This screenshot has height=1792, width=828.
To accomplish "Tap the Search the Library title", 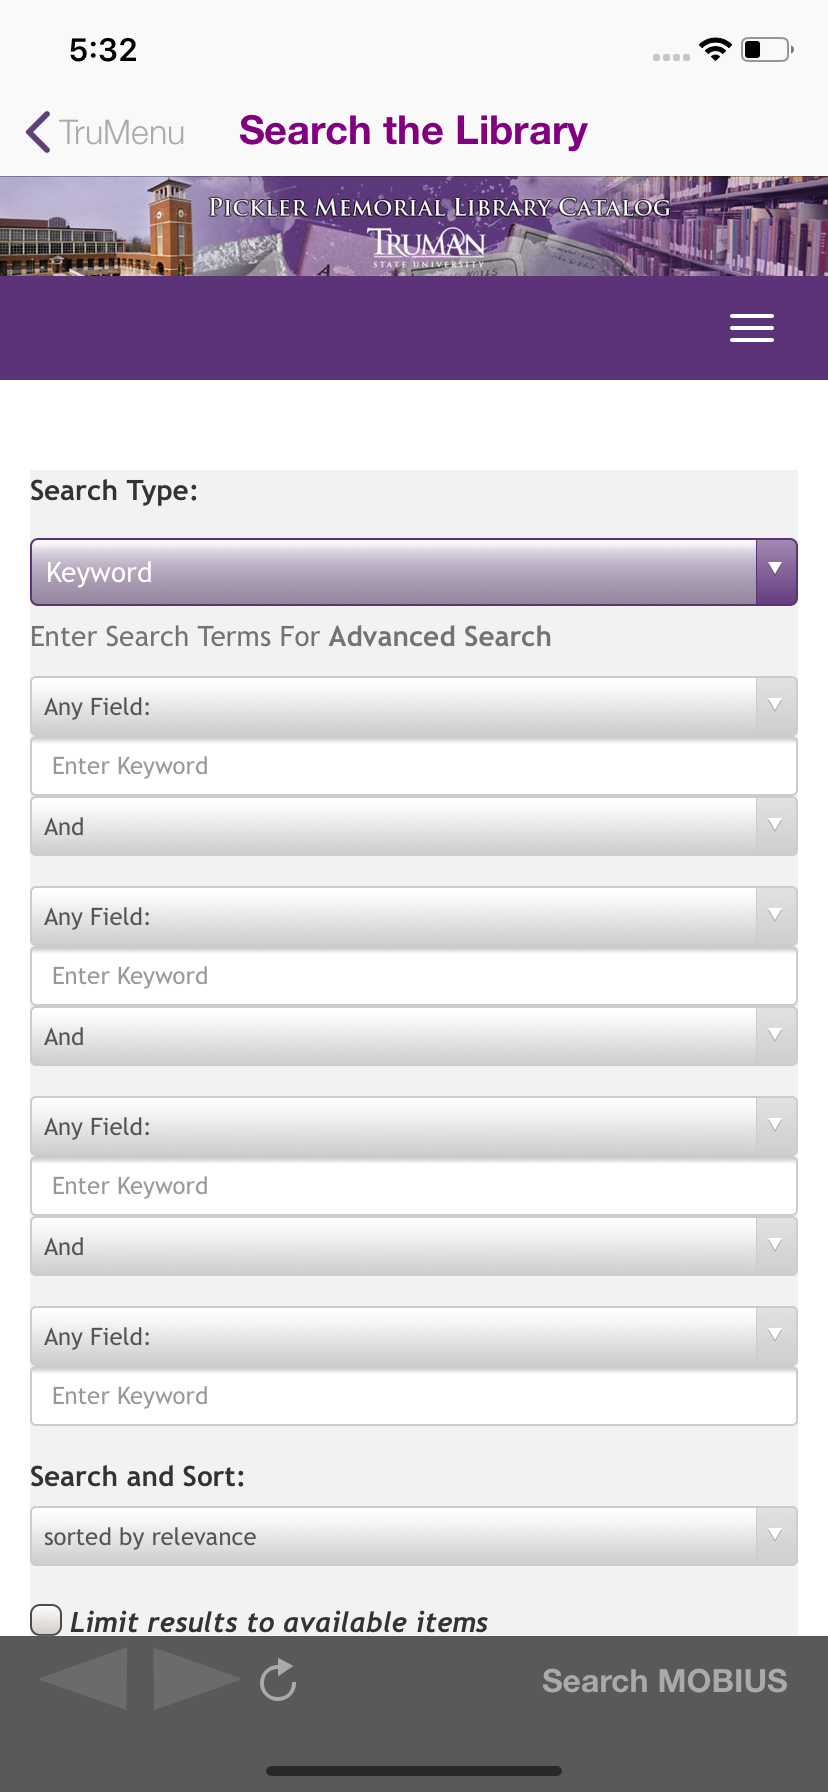I will tap(413, 131).
